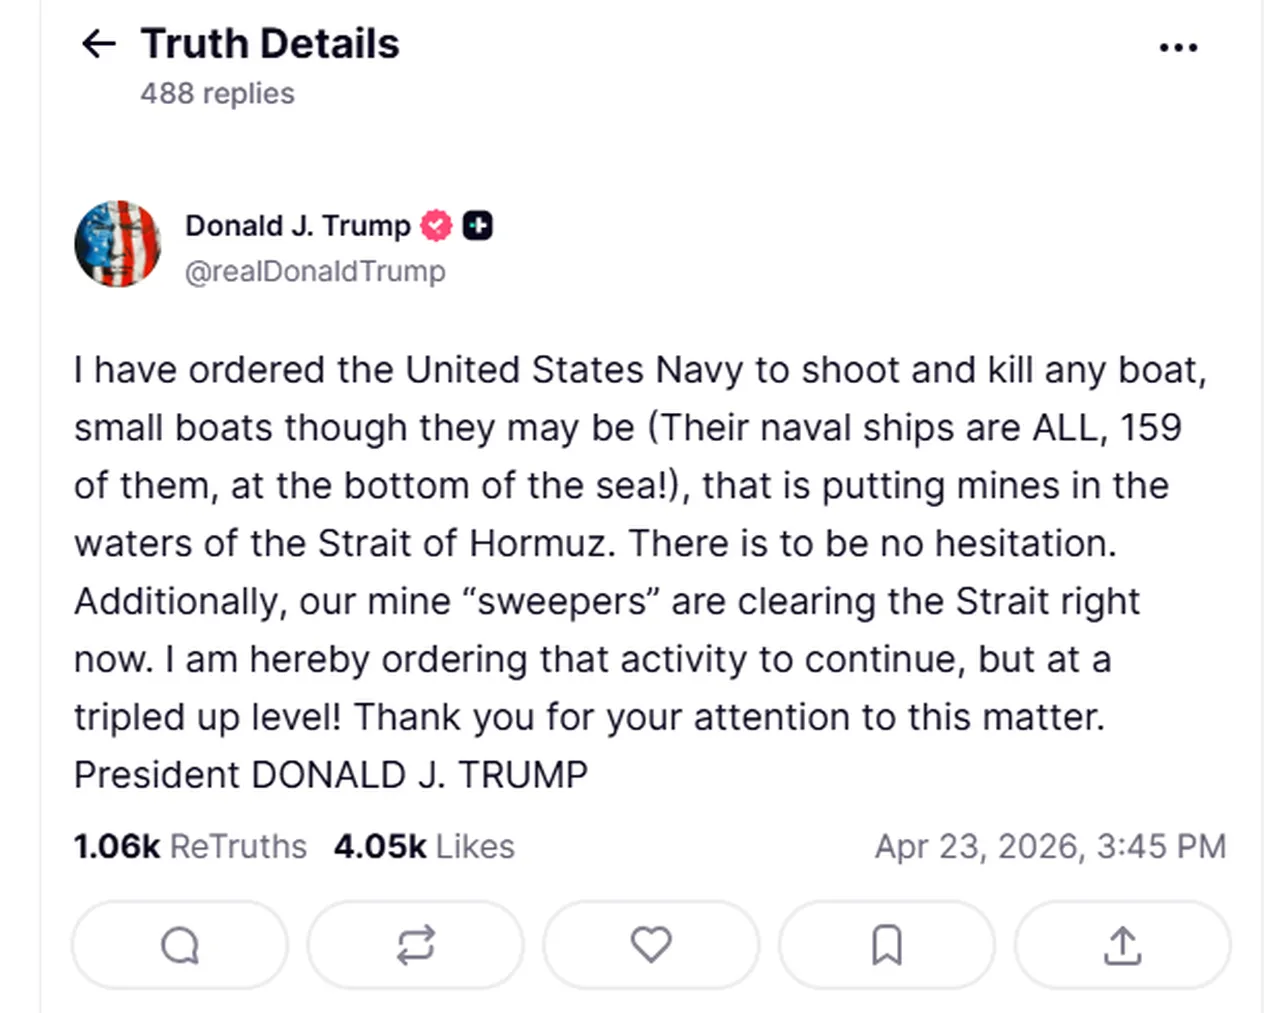
Task: Click the 4.05k Likes count
Action: point(424,846)
